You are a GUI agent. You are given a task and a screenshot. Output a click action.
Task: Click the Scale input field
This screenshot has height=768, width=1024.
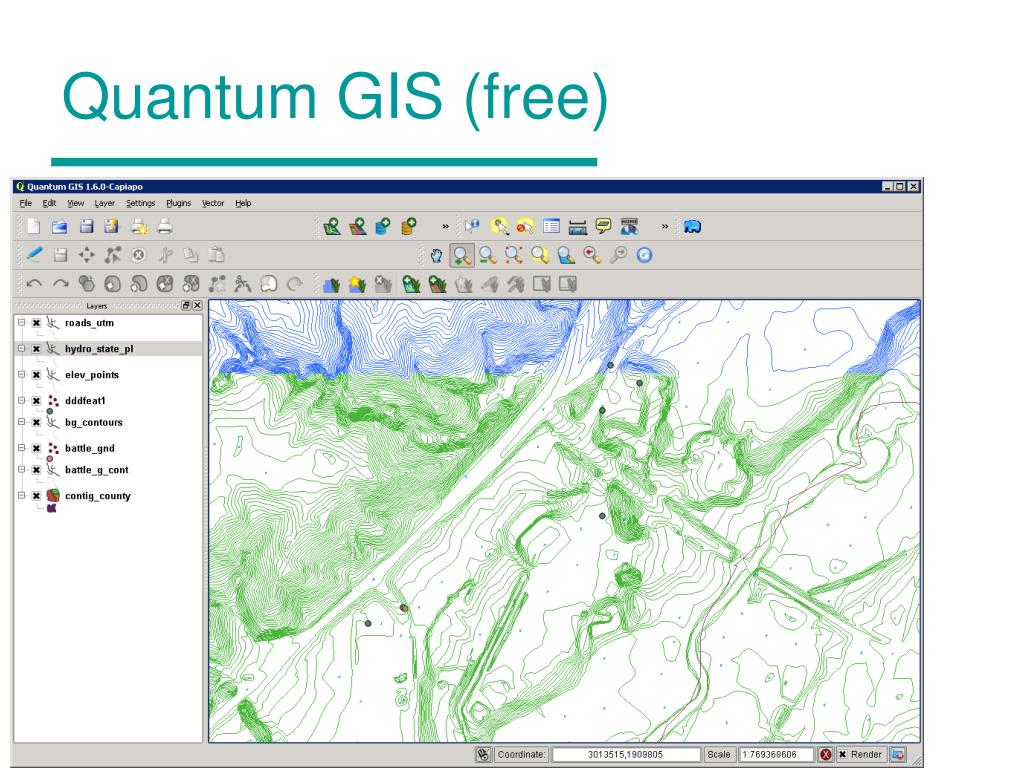point(776,754)
